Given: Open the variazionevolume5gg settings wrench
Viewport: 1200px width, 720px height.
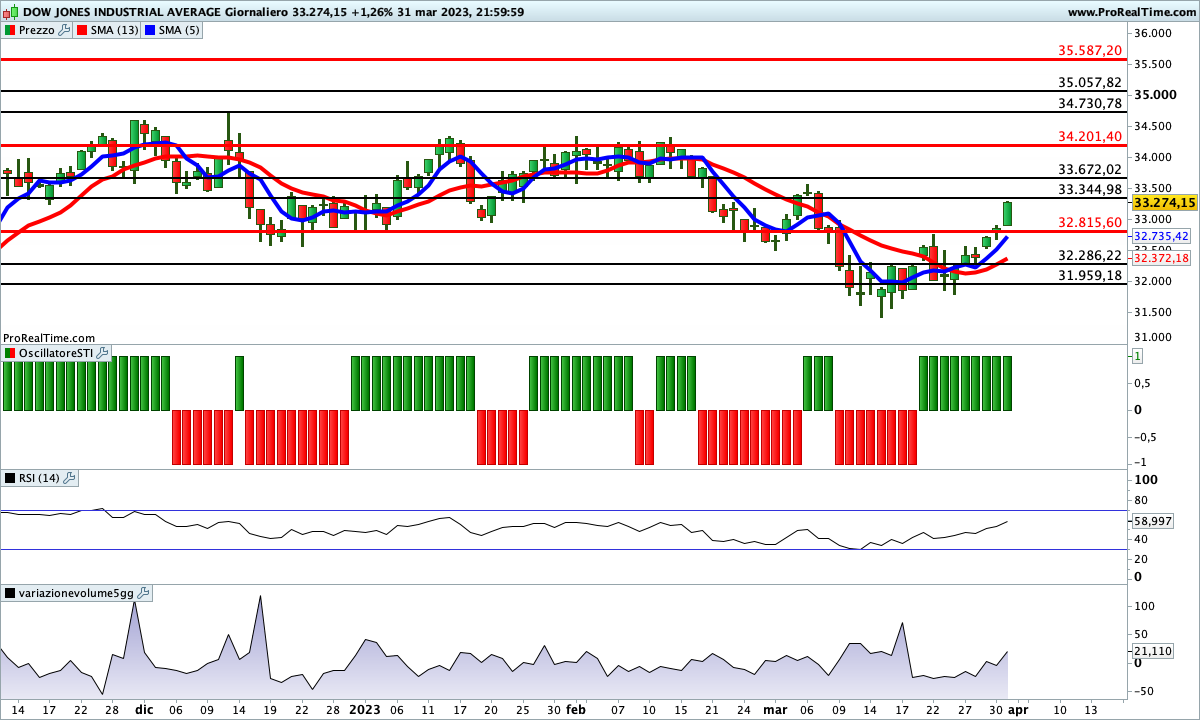Looking at the screenshot, I should tap(143, 593).
